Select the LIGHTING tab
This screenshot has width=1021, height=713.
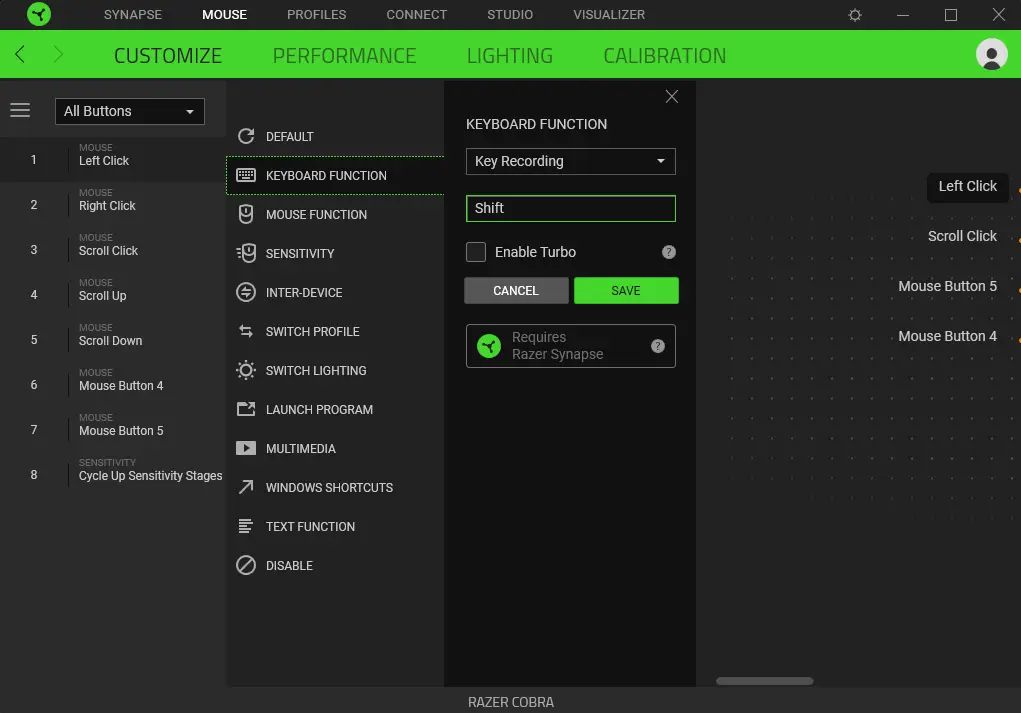[510, 55]
